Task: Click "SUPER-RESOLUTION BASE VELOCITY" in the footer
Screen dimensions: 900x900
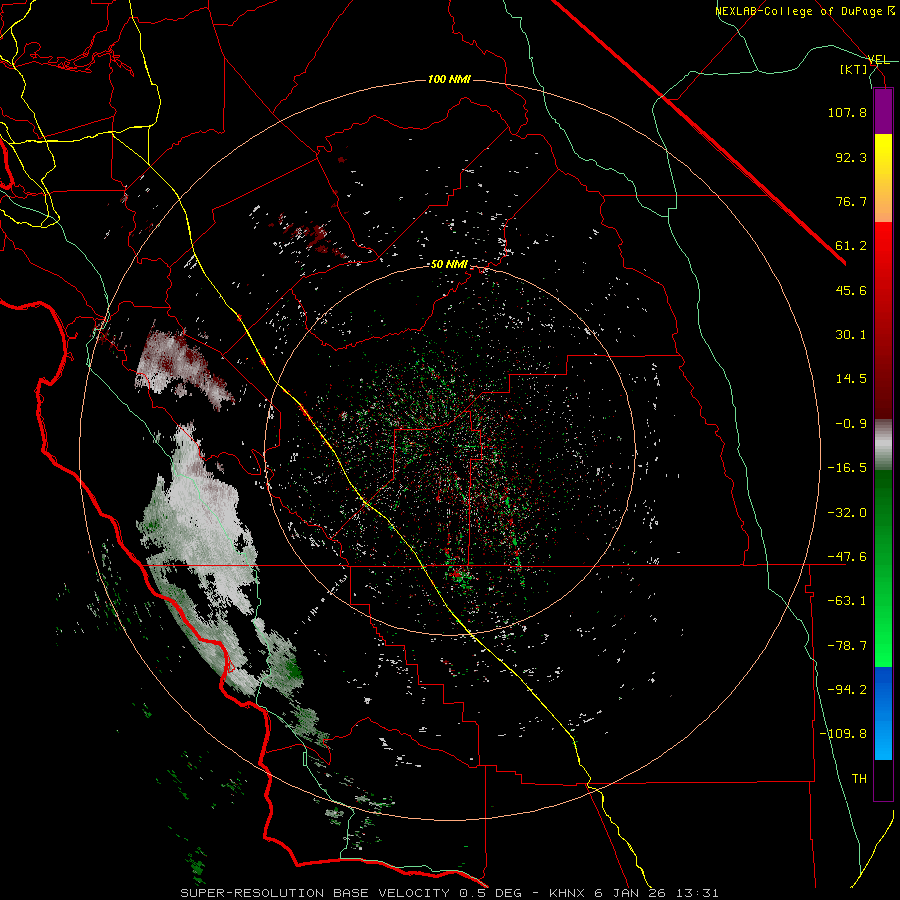Action: tap(315, 893)
